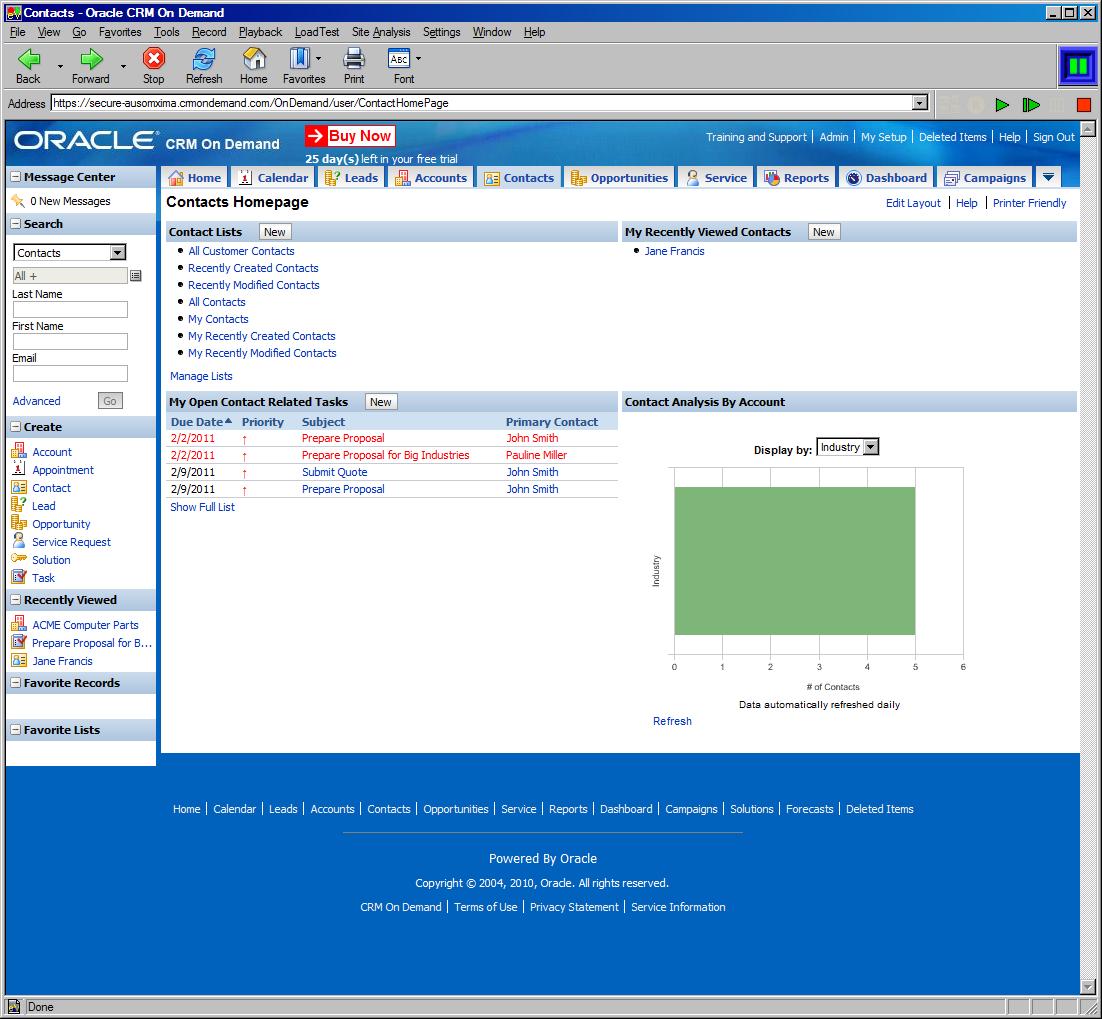The width and height of the screenshot is (1102, 1019).
Task: Open the Display by Industry dropdown
Action: tap(871, 447)
